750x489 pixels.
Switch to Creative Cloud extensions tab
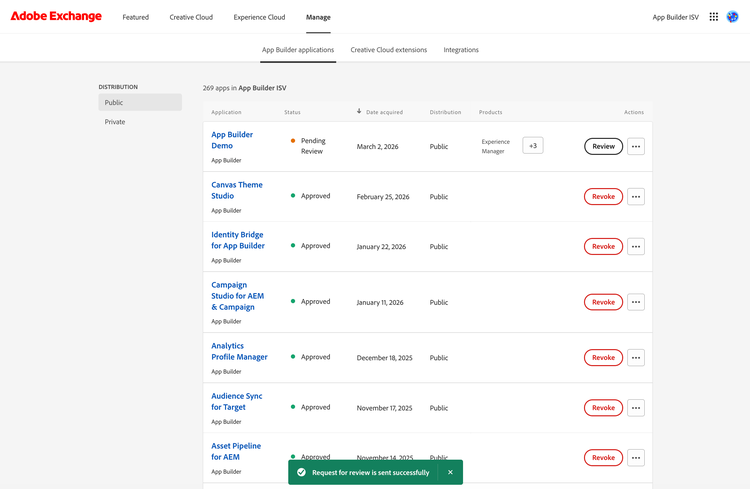pyautogui.click(x=388, y=50)
